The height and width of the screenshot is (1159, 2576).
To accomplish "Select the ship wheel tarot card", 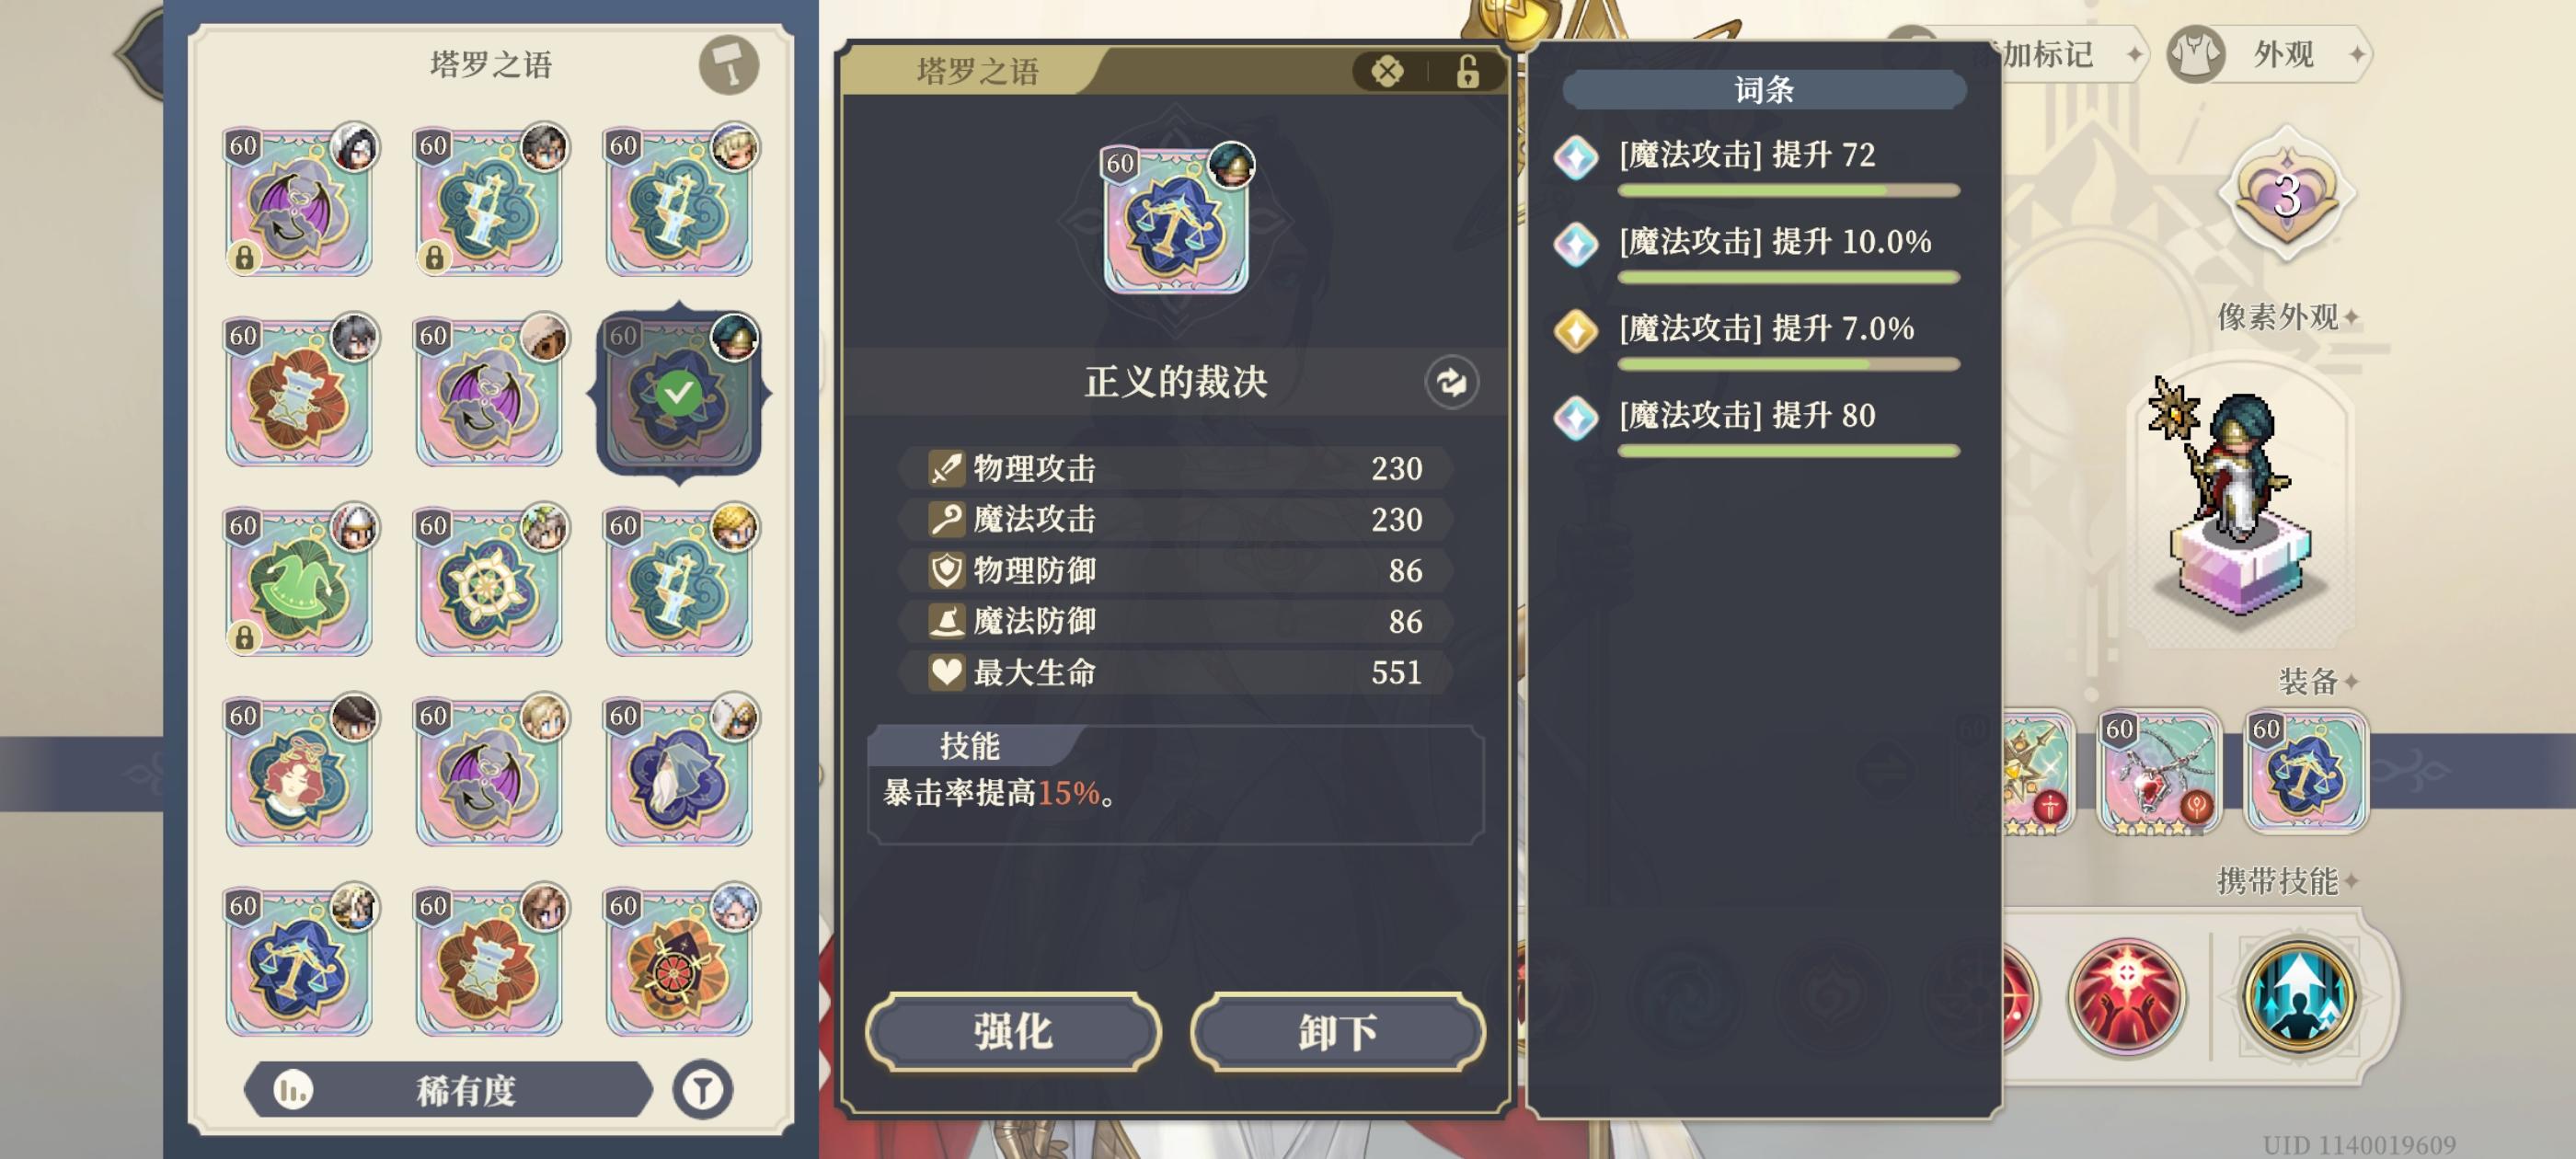I will (488, 582).
